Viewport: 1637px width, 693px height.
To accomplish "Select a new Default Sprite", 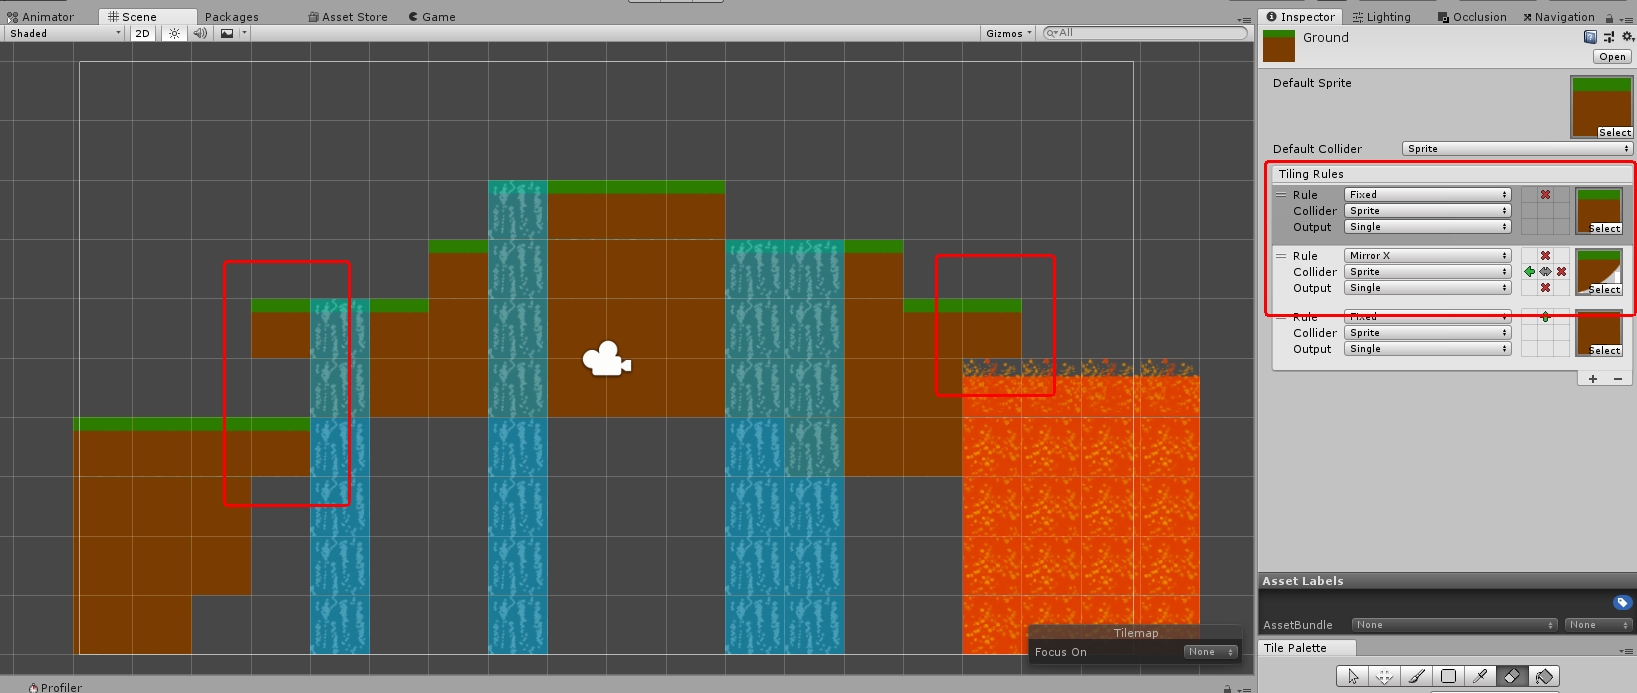I will pyautogui.click(x=1614, y=132).
